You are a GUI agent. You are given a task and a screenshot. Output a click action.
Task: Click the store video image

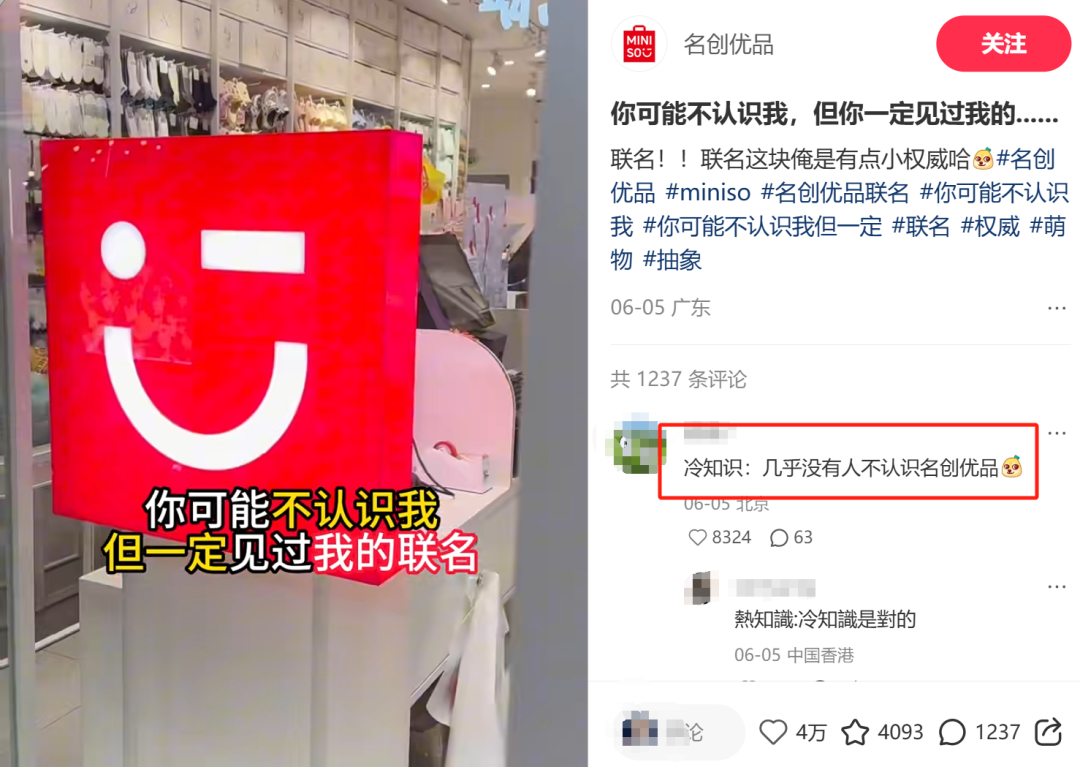pyautogui.click(x=293, y=384)
